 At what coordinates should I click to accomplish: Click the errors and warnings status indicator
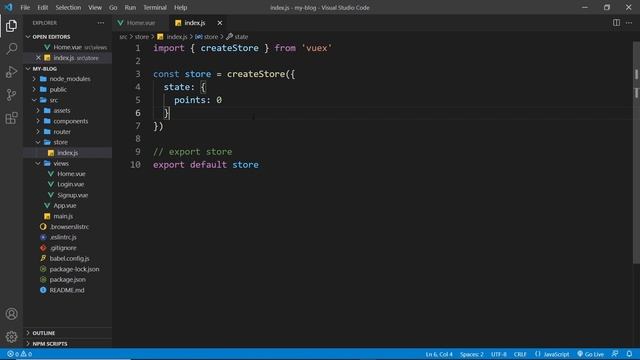(x=19, y=354)
